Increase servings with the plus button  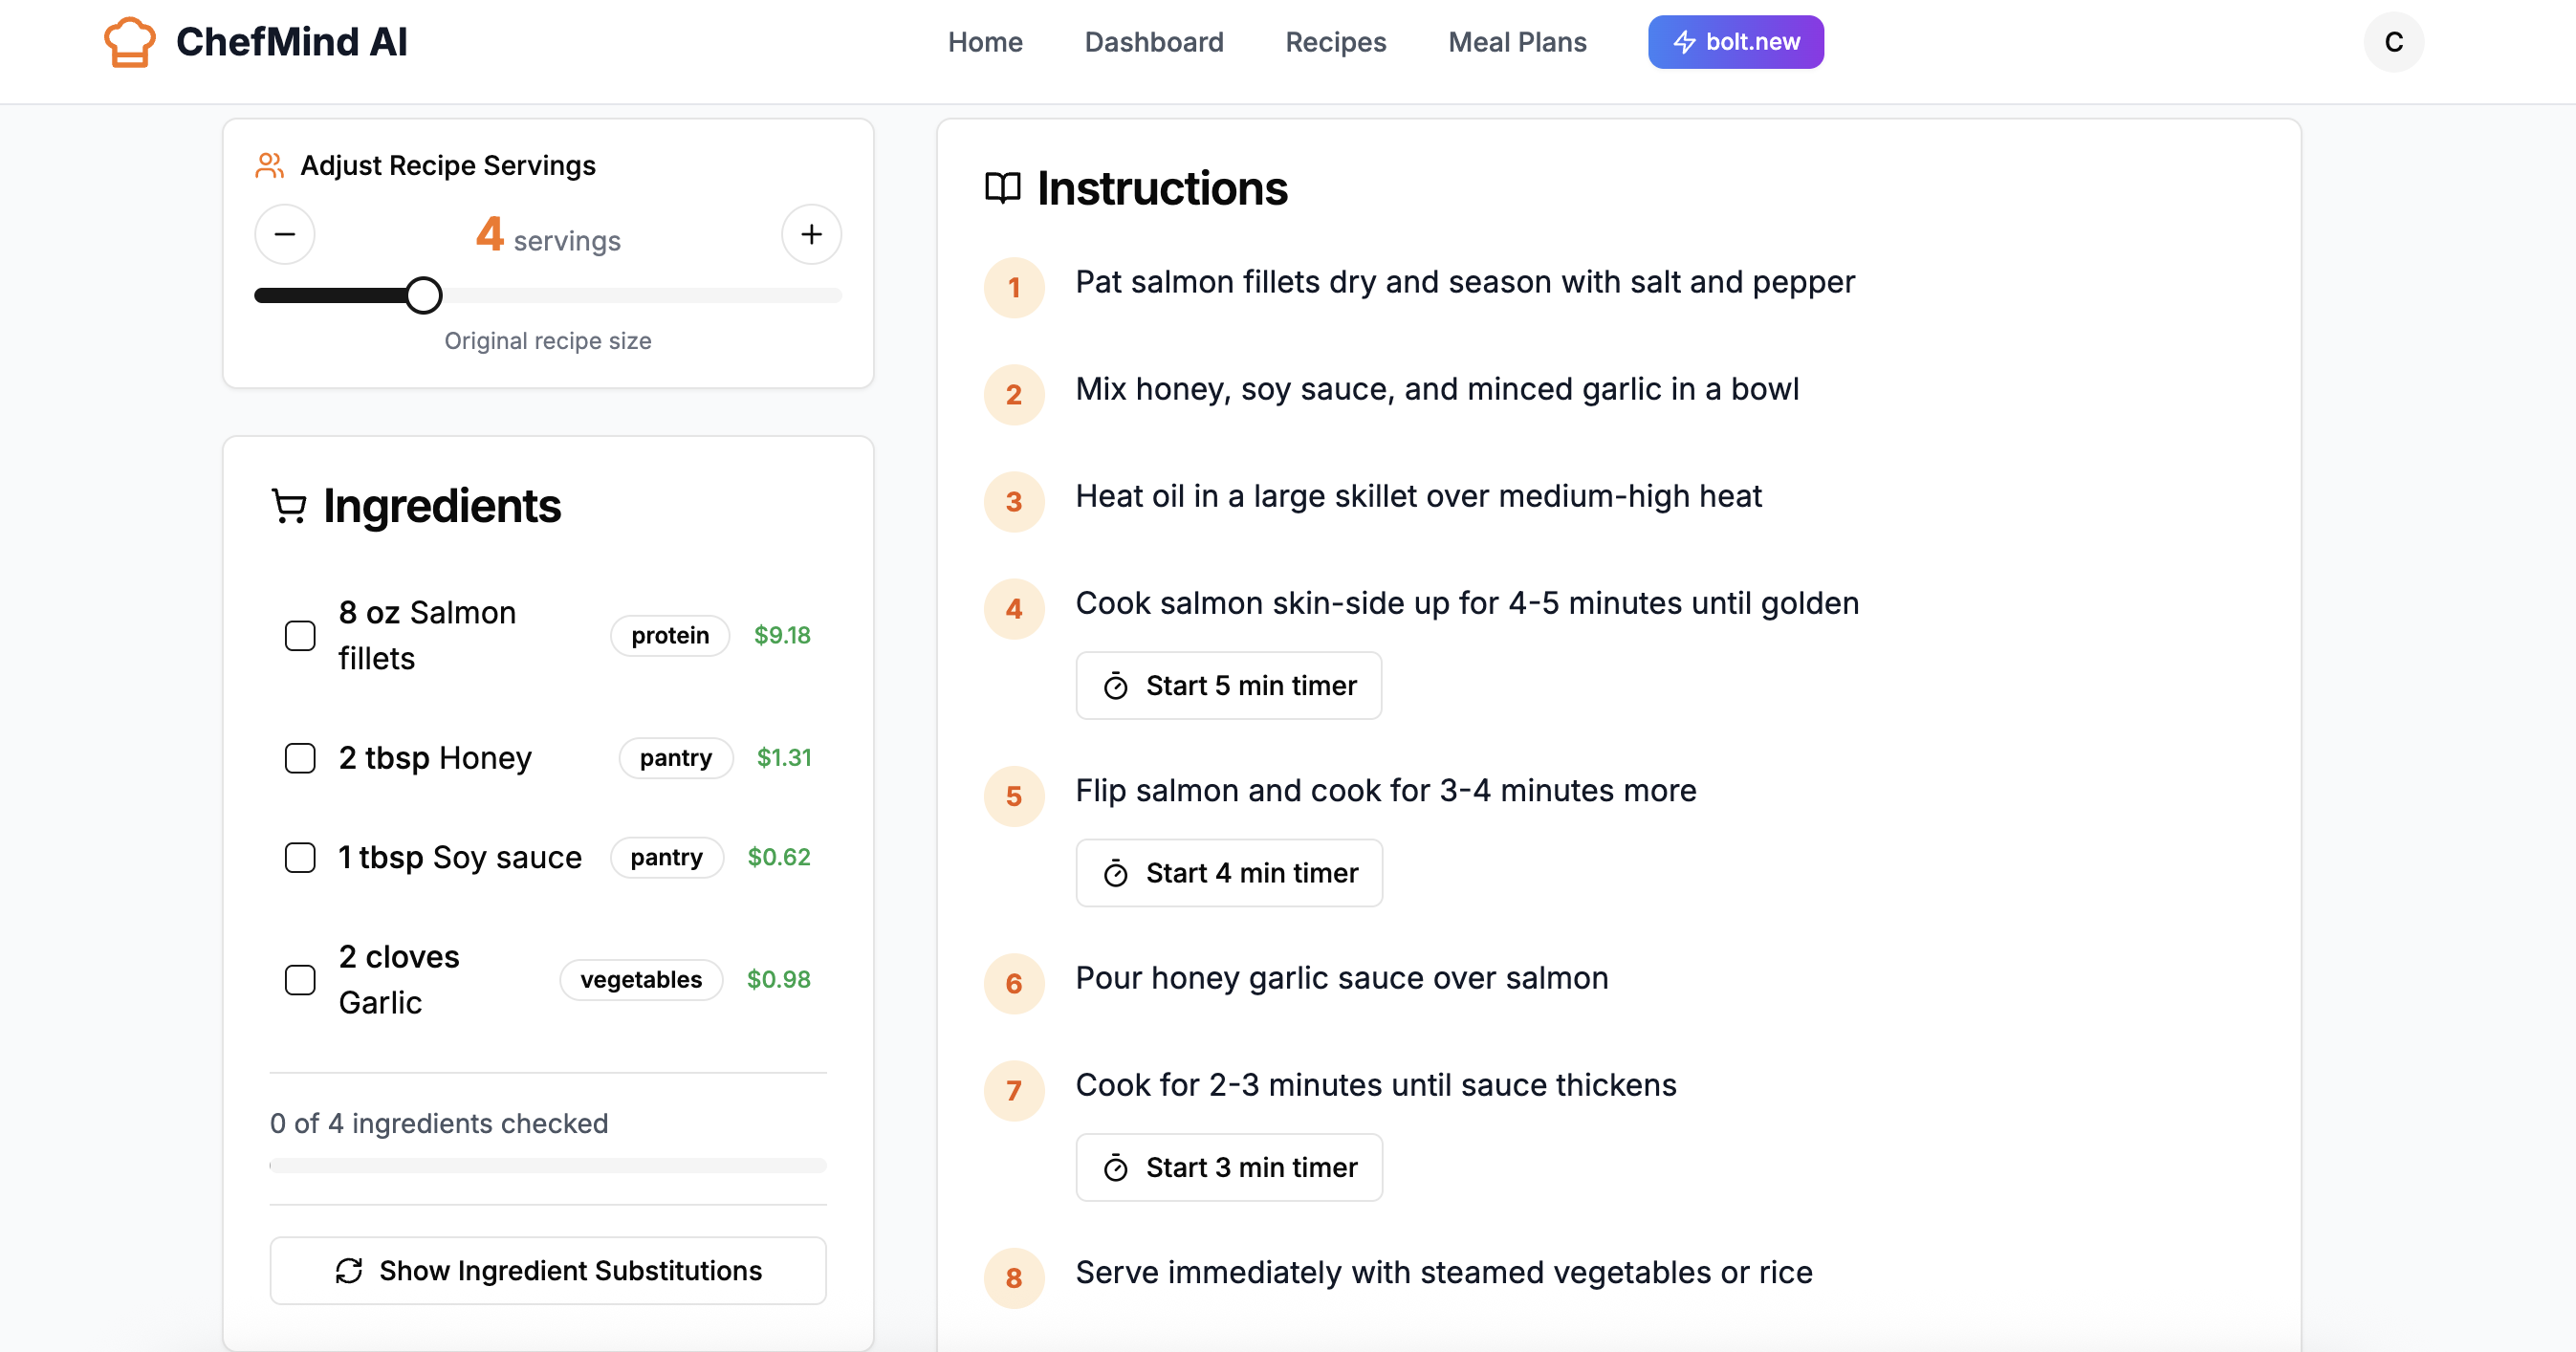coord(811,235)
